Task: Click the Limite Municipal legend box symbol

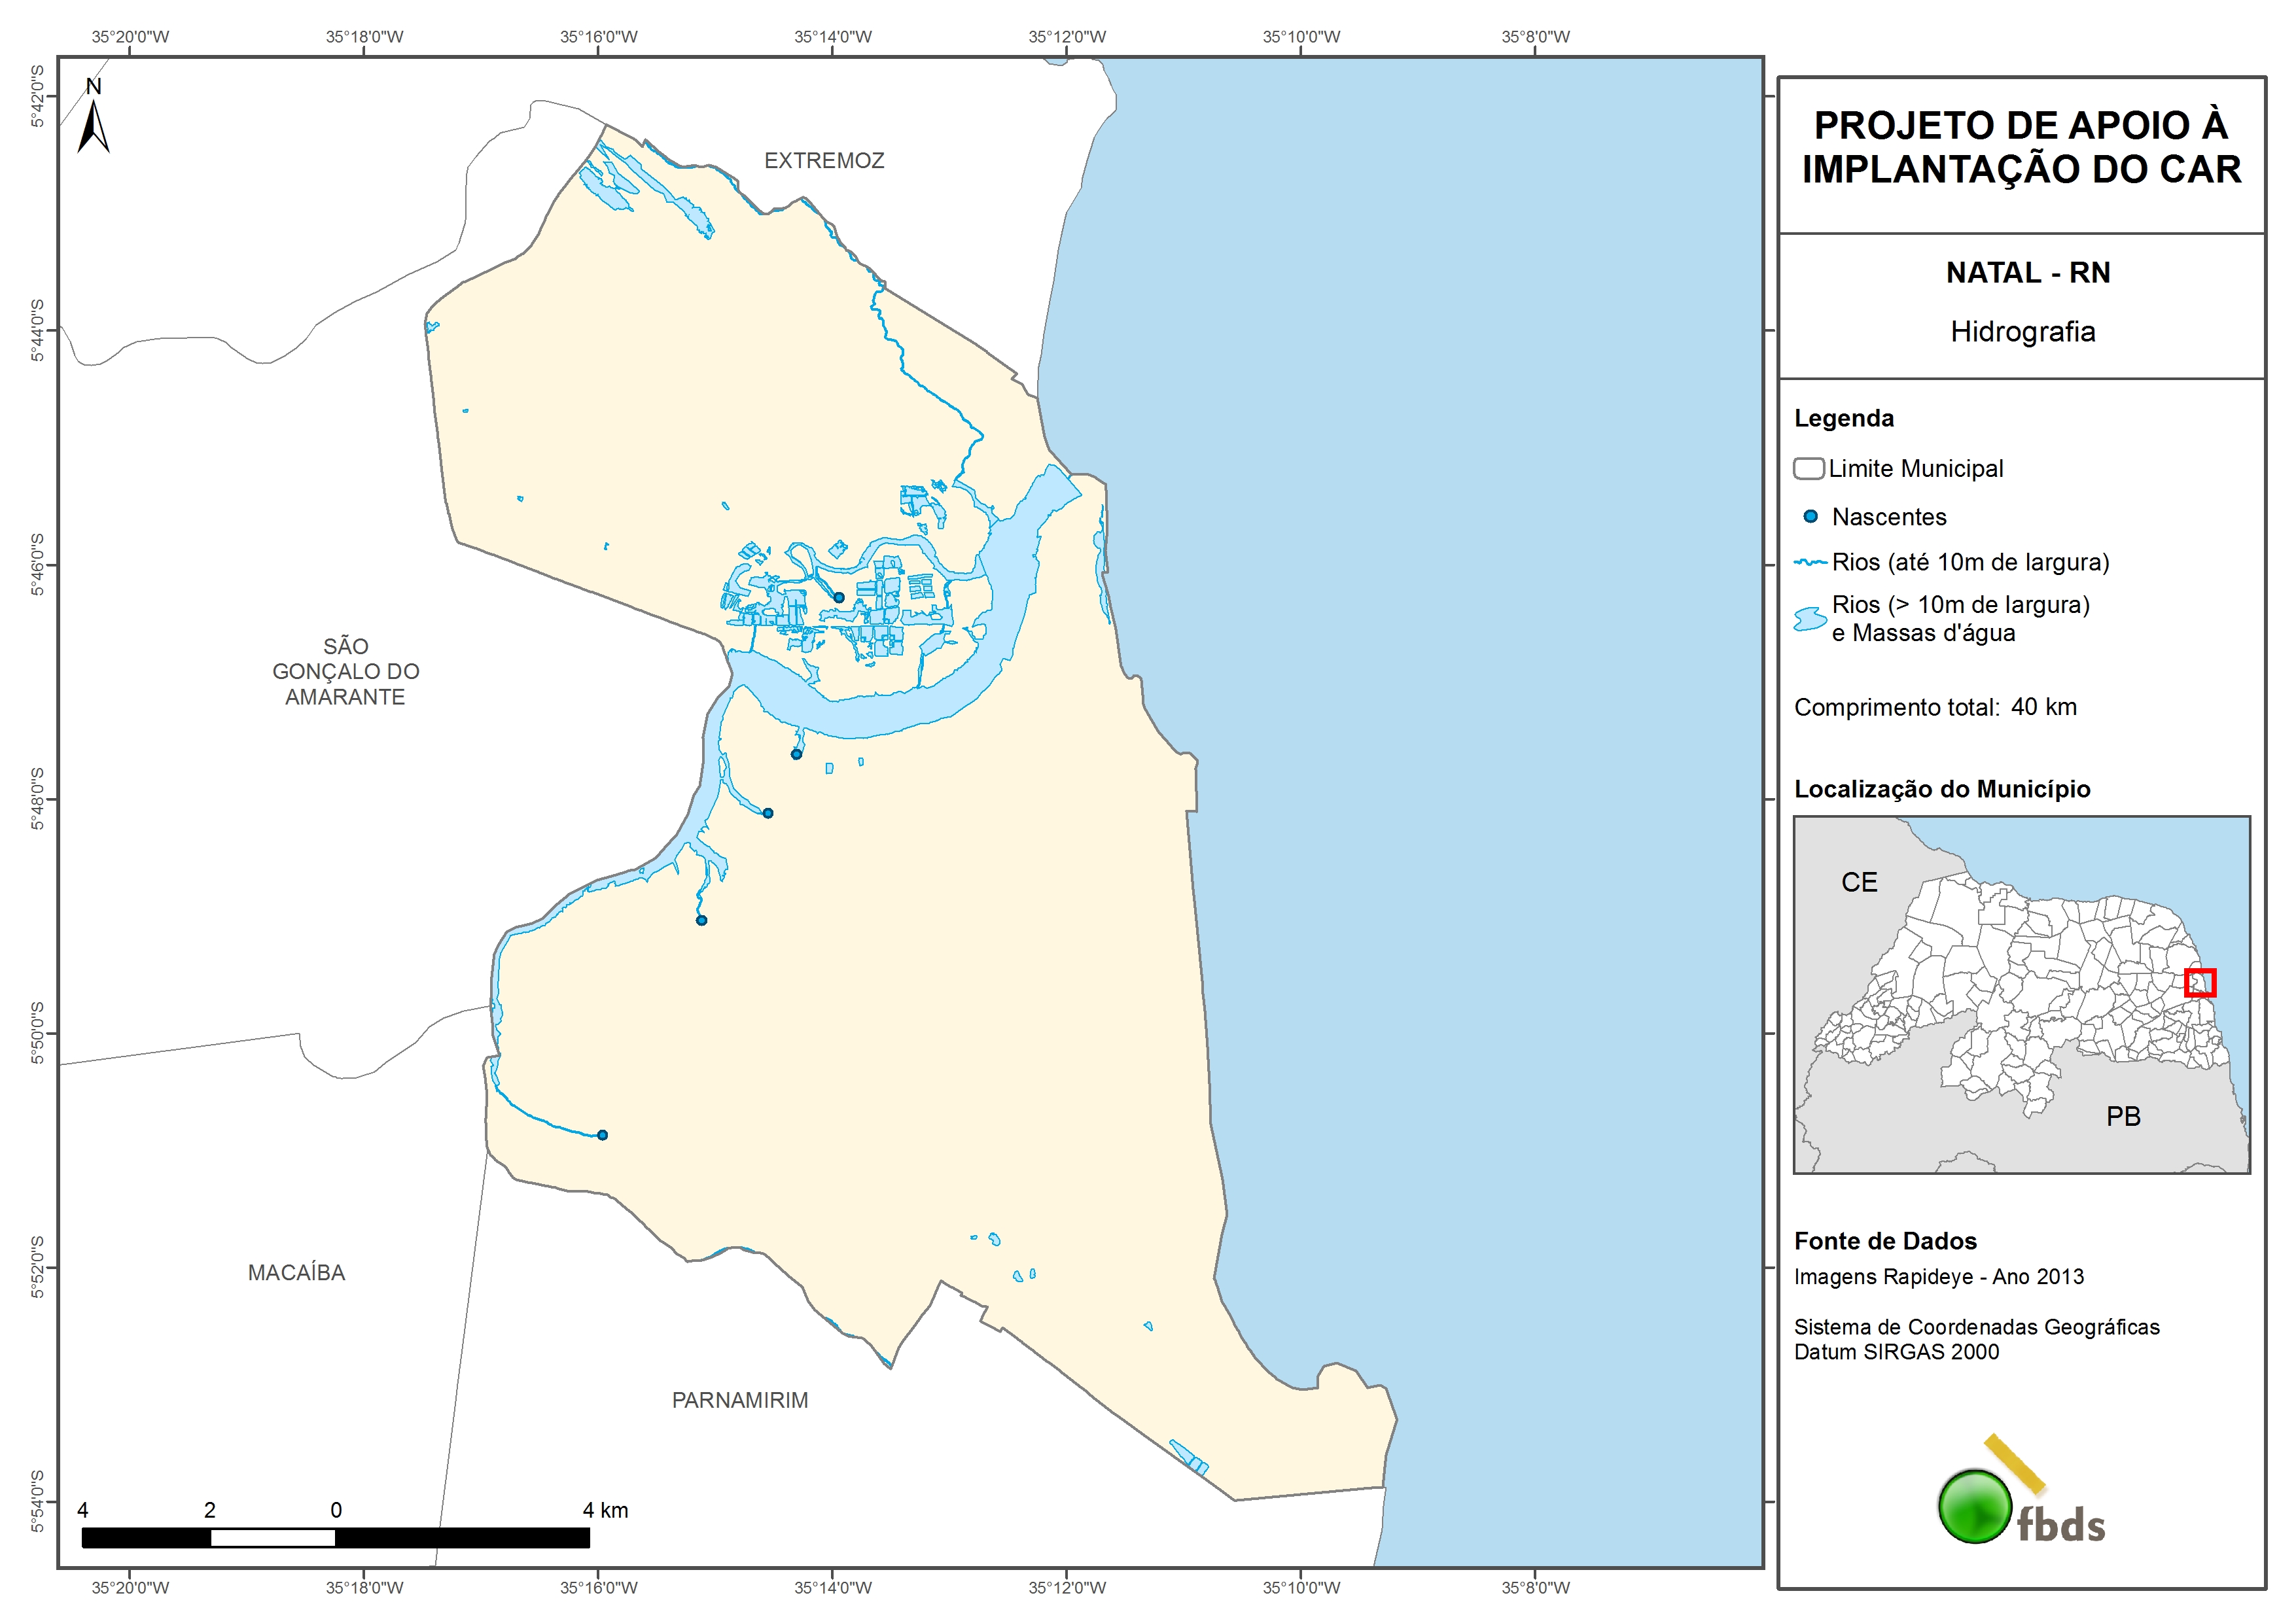Action: 1808,469
